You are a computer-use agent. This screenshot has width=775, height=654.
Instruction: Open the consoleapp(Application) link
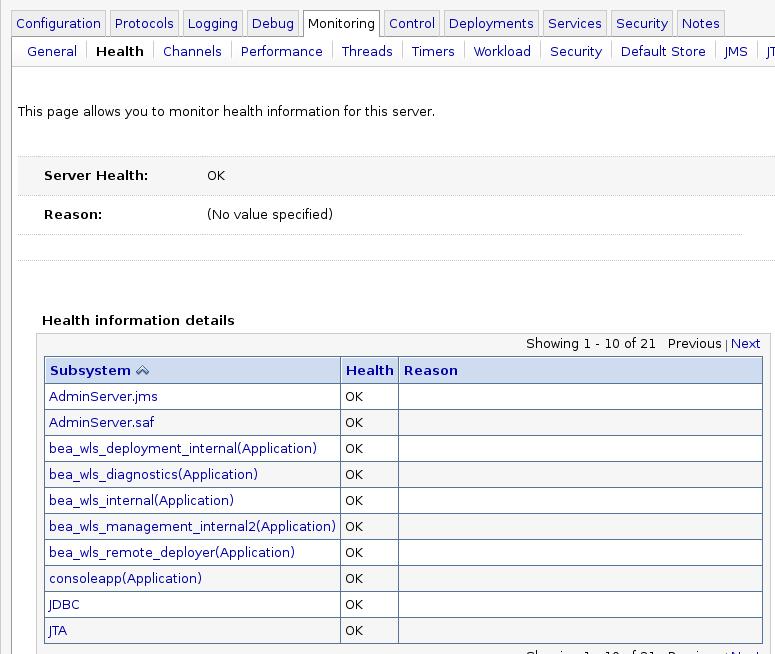125,578
